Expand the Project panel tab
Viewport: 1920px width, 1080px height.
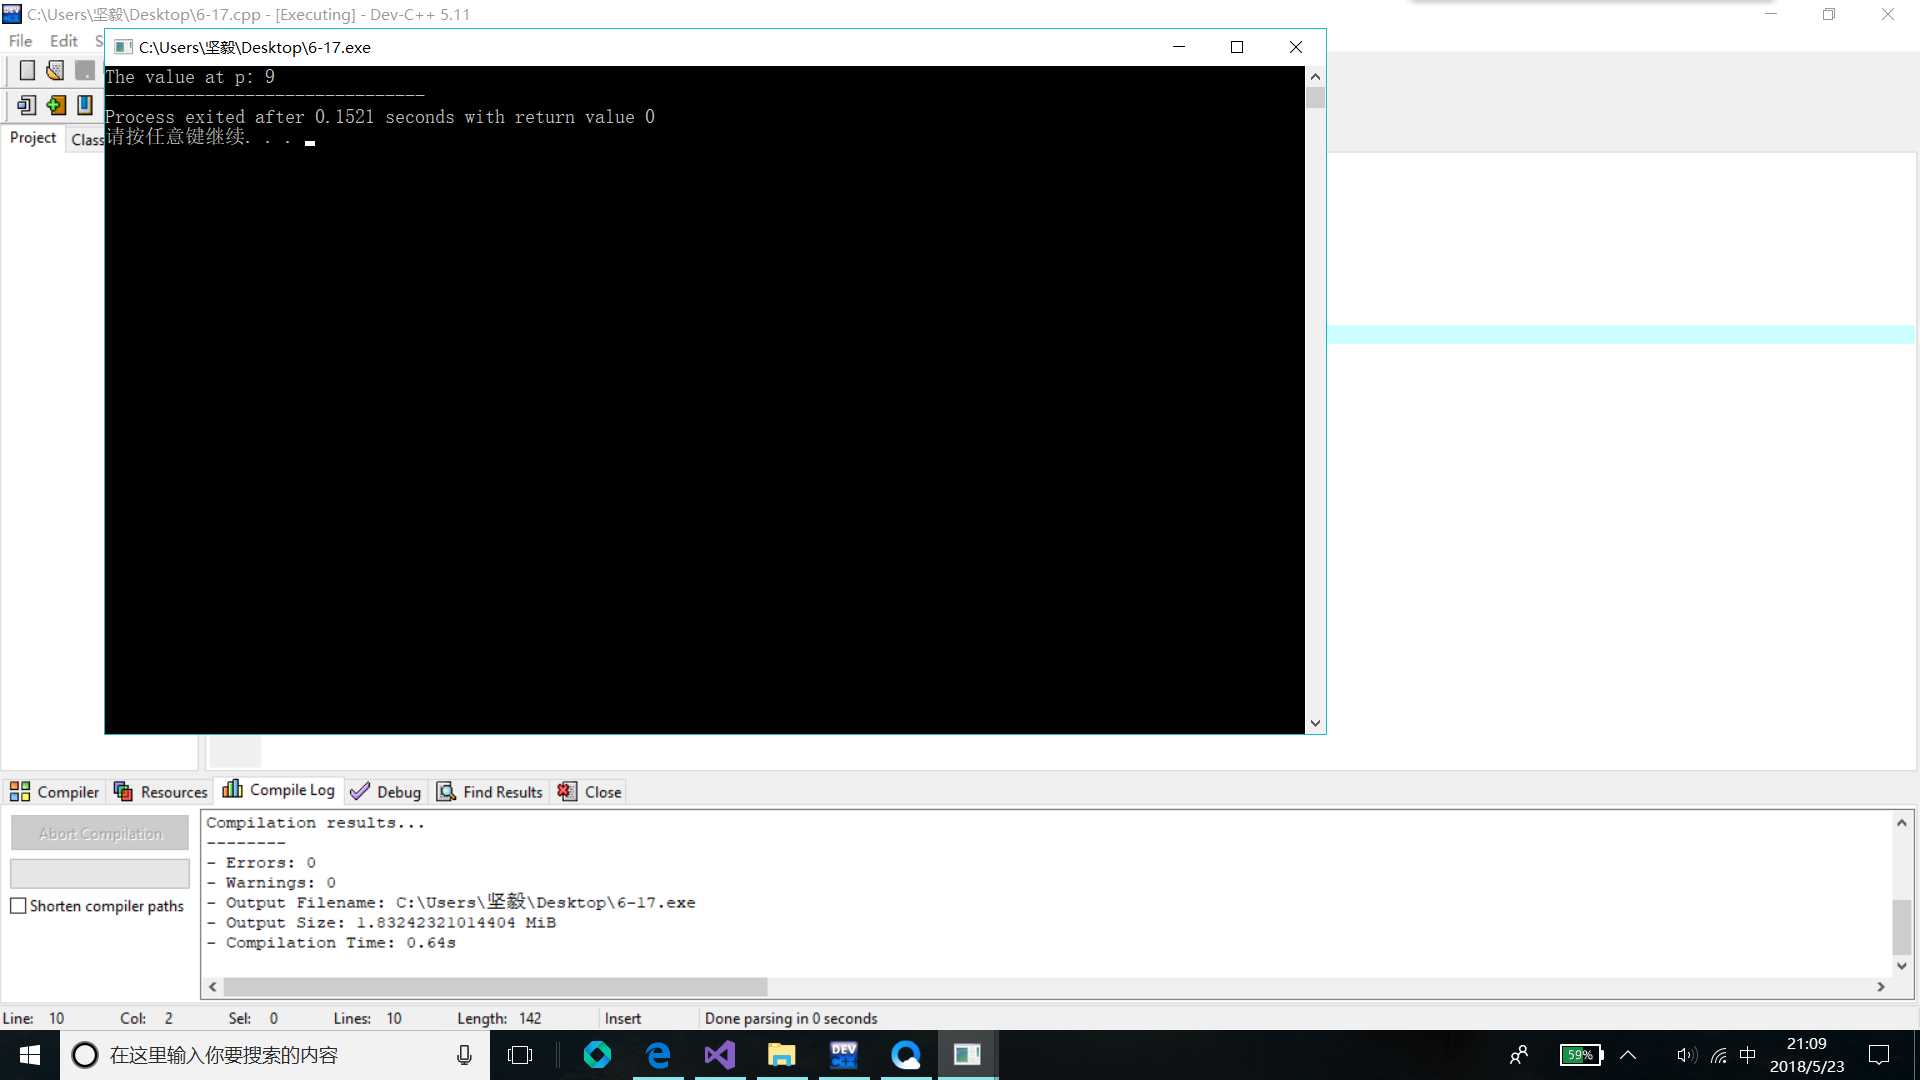[33, 137]
